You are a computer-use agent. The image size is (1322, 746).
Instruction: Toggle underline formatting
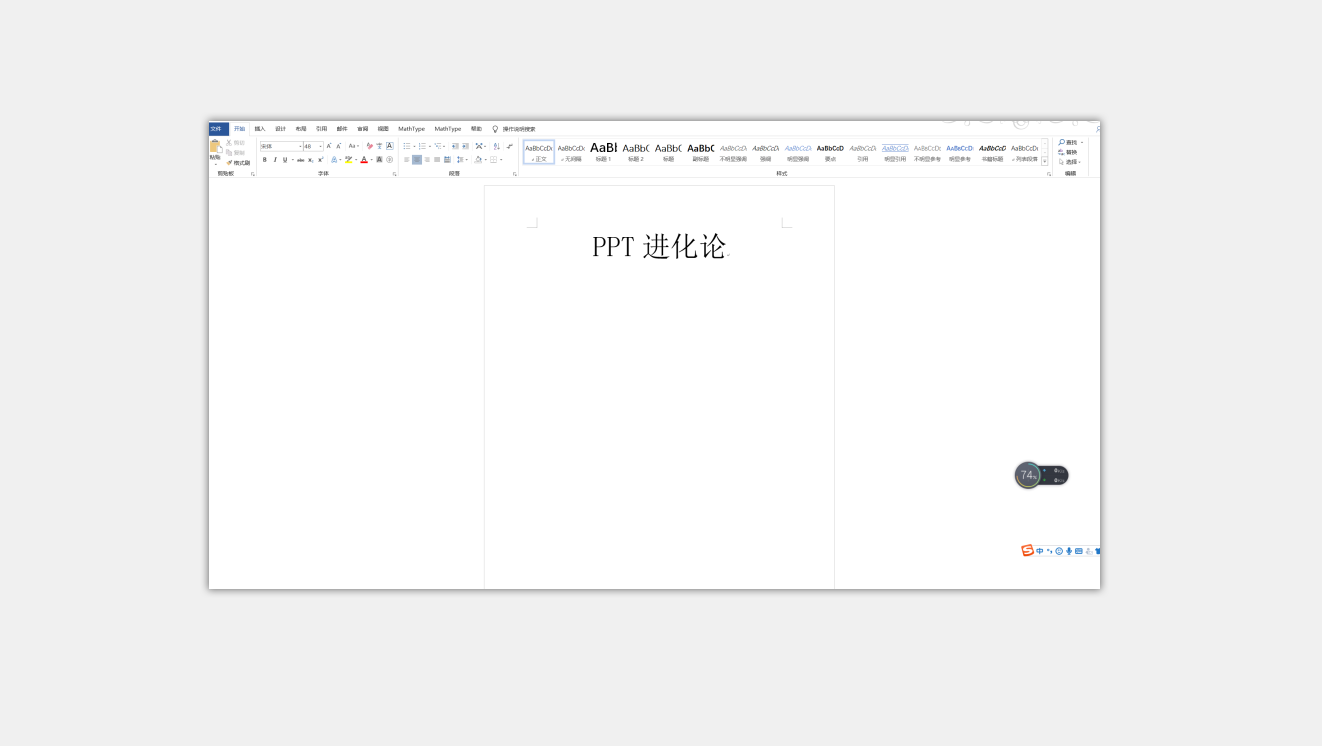coord(285,160)
